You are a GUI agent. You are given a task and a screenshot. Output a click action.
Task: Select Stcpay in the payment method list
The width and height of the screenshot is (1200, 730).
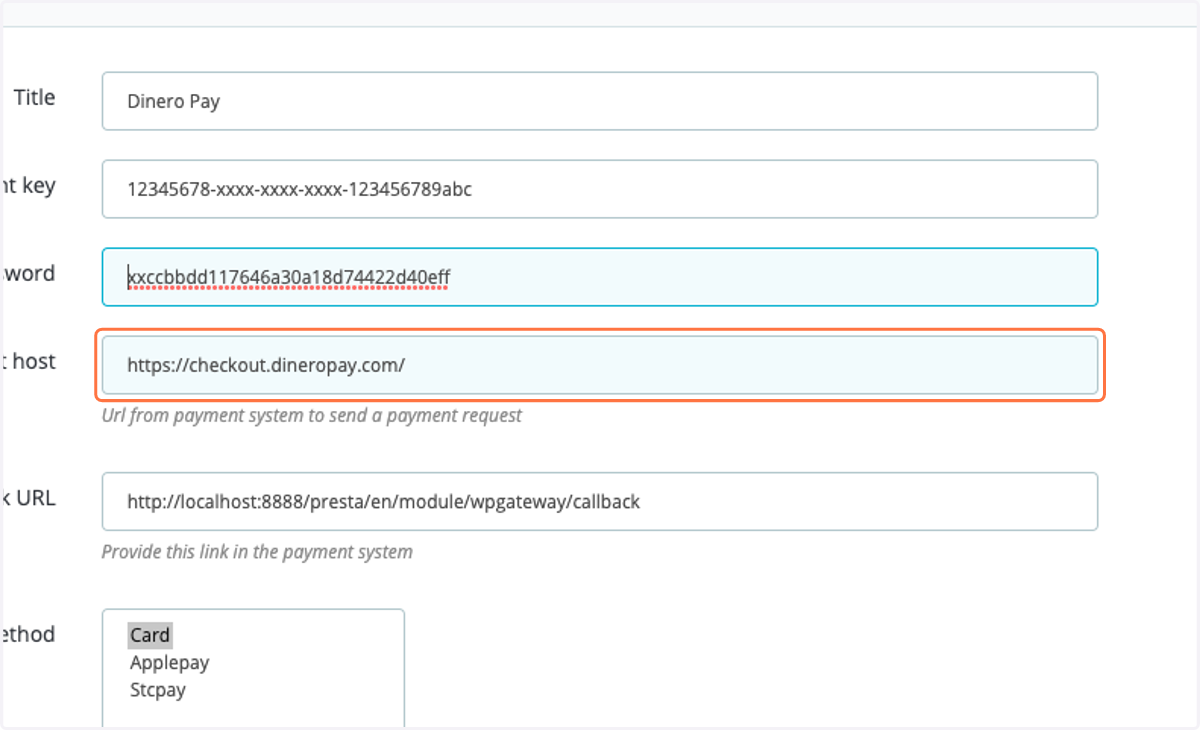pyautogui.click(x=158, y=689)
